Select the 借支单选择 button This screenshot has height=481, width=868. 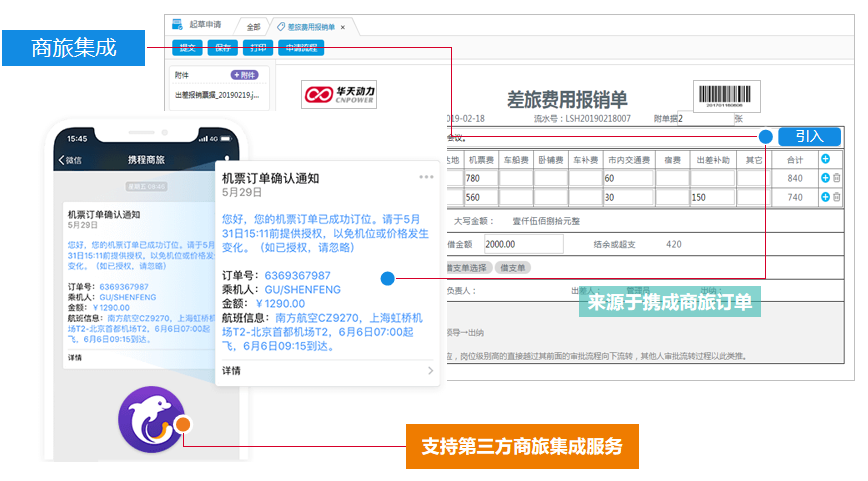(x=469, y=268)
